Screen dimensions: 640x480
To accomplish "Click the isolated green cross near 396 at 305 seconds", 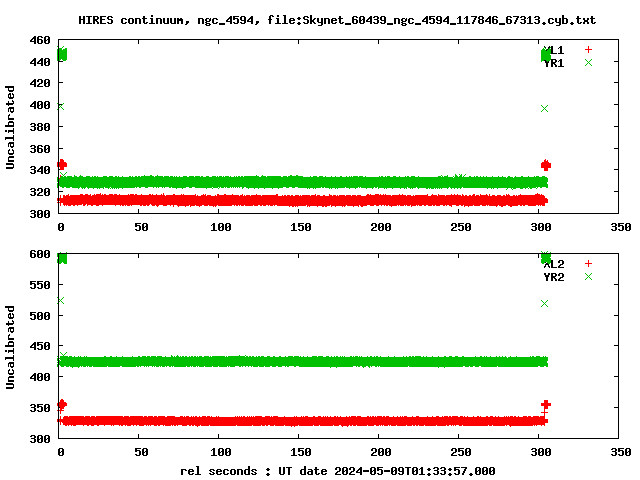I will click(544, 109).
